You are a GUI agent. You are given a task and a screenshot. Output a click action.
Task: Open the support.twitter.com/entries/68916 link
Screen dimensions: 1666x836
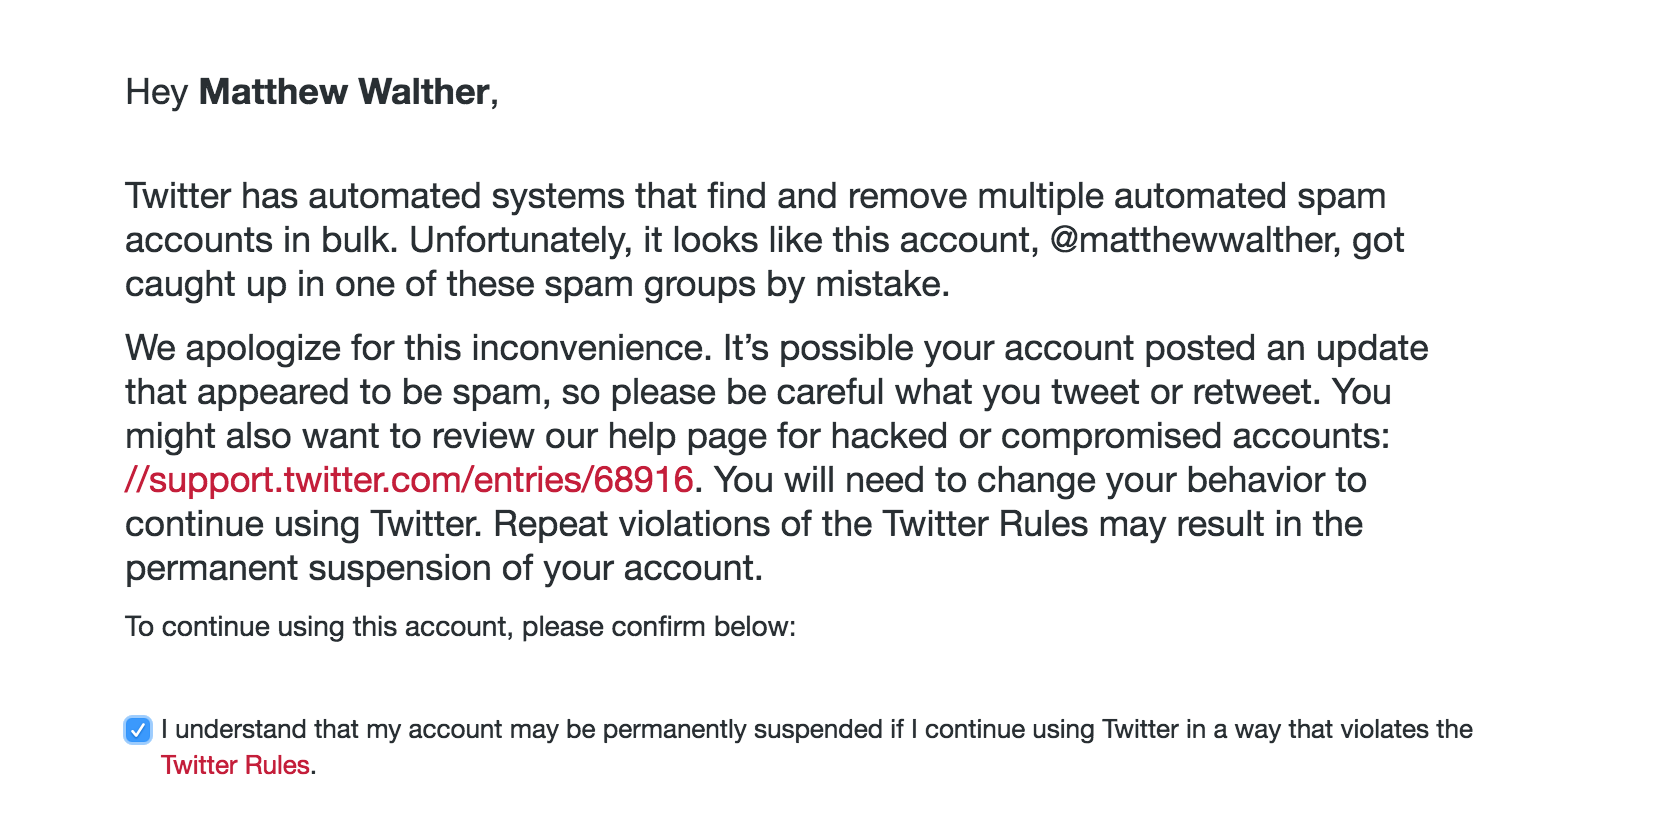(409, 480)
